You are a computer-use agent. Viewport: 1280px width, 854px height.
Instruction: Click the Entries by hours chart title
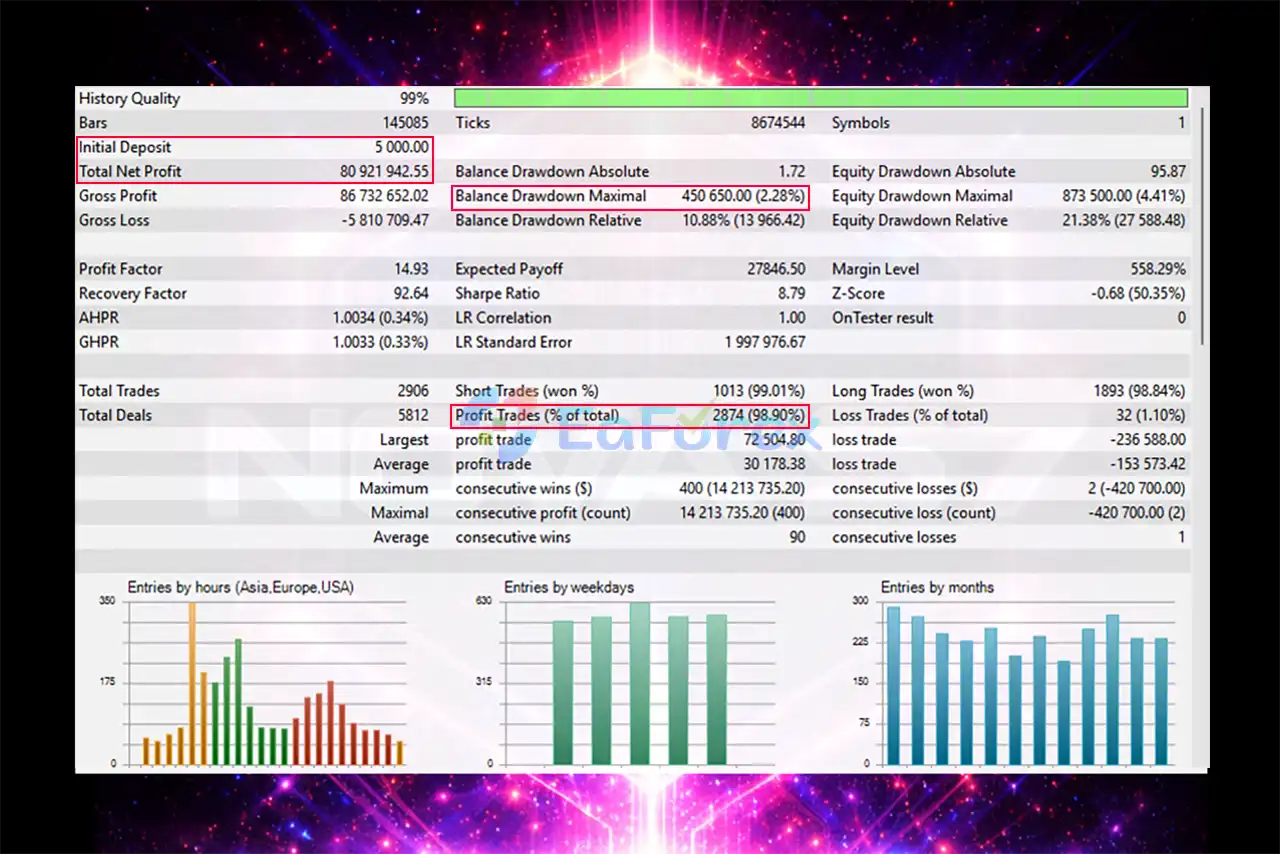(x=240, y=588)
